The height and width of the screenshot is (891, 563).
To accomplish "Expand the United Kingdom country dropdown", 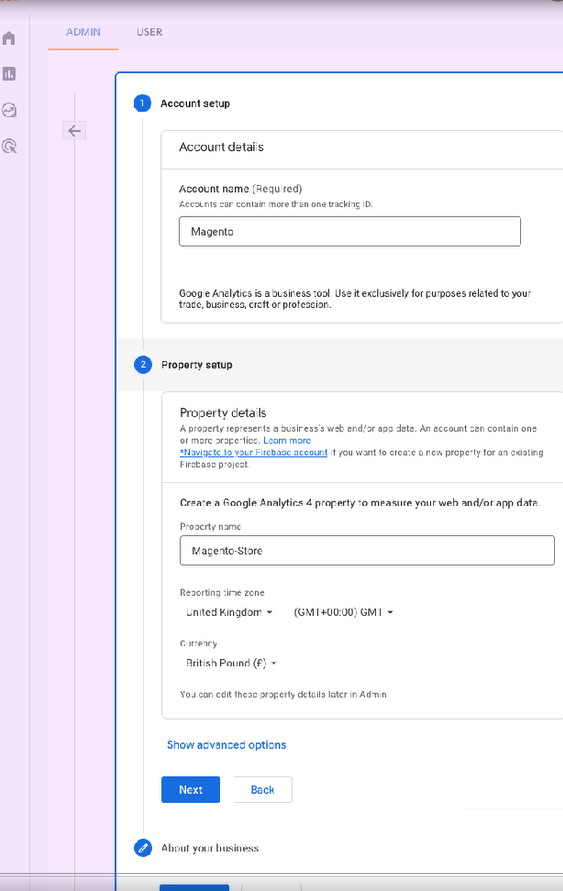I will 230,612.
